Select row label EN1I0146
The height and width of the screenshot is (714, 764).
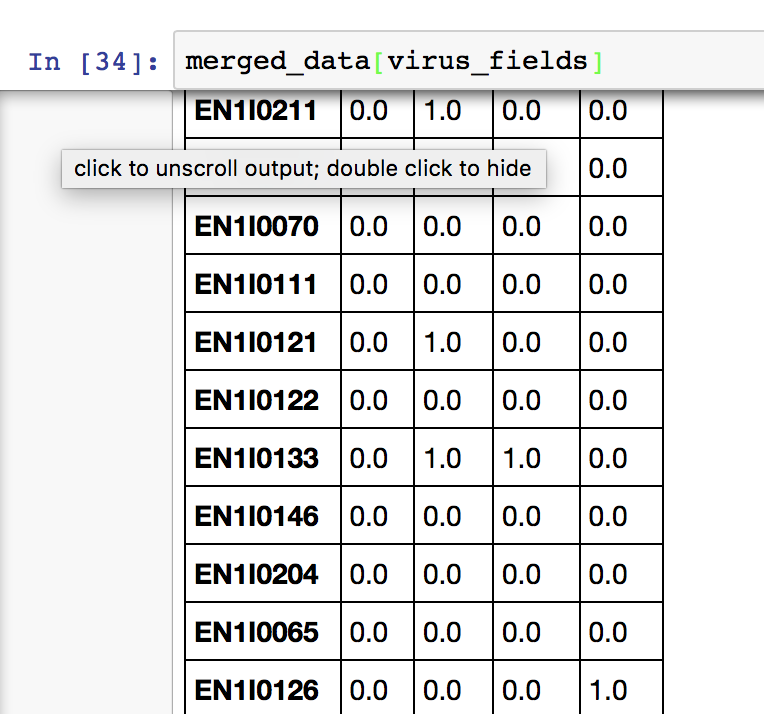256,516
